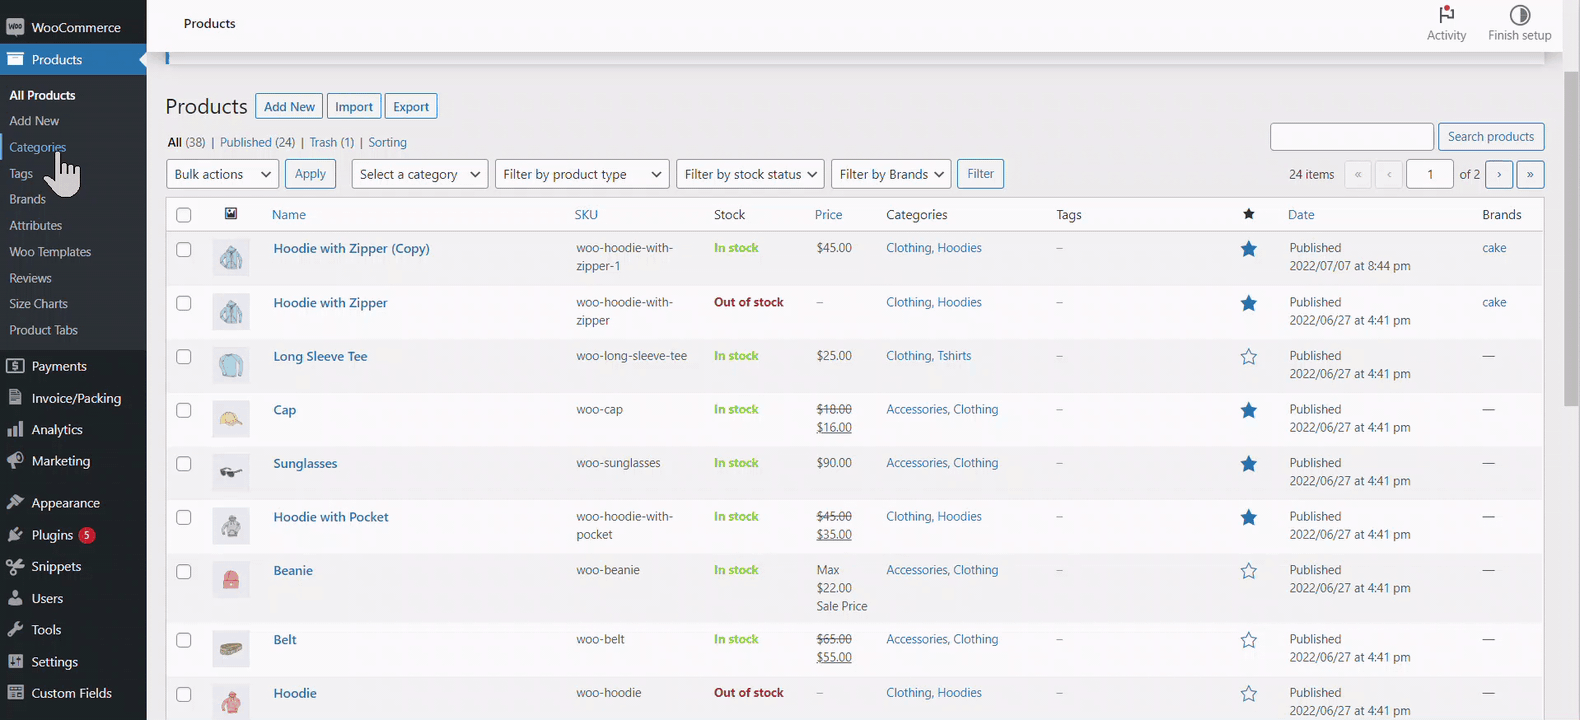This screenshot has width=1580, height=720.
Task: Click the Finish setup progress icon
Action: tap(1519, 15)
